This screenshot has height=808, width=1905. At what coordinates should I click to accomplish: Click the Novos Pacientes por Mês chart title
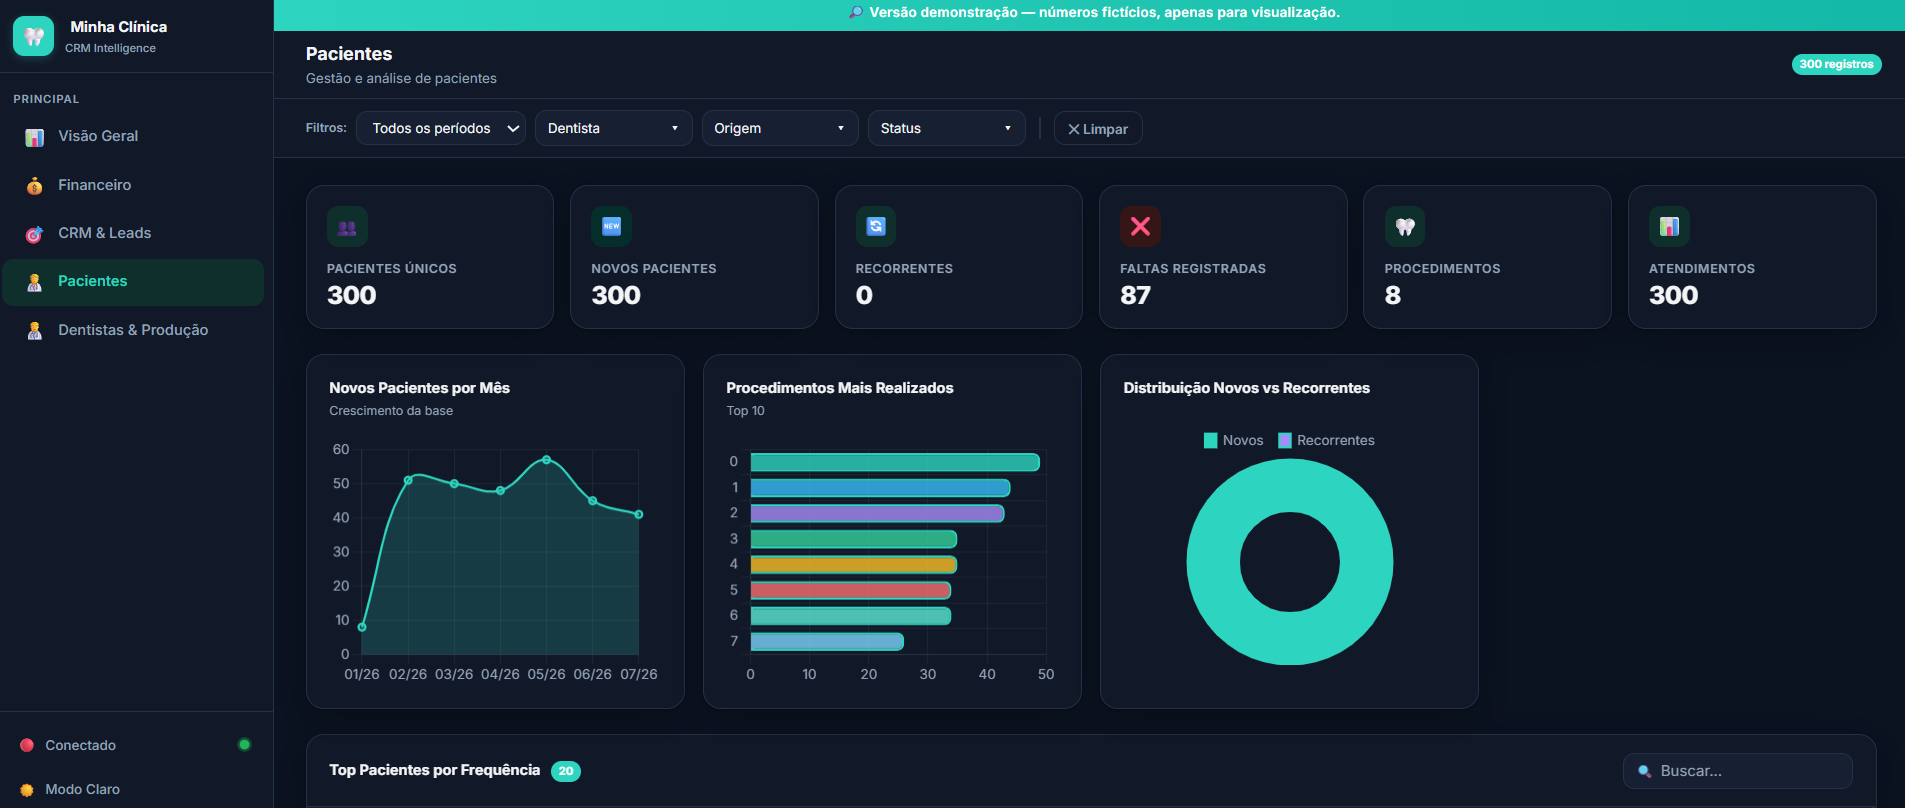coord(419,388)
